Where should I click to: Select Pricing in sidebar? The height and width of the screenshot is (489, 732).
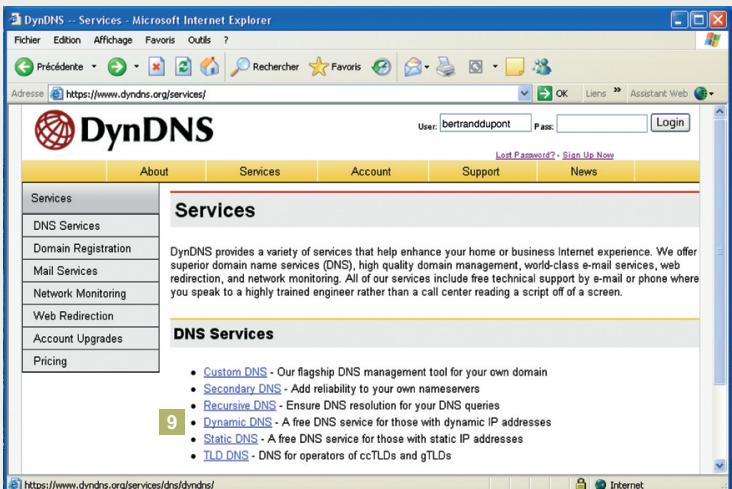[91, 361]
